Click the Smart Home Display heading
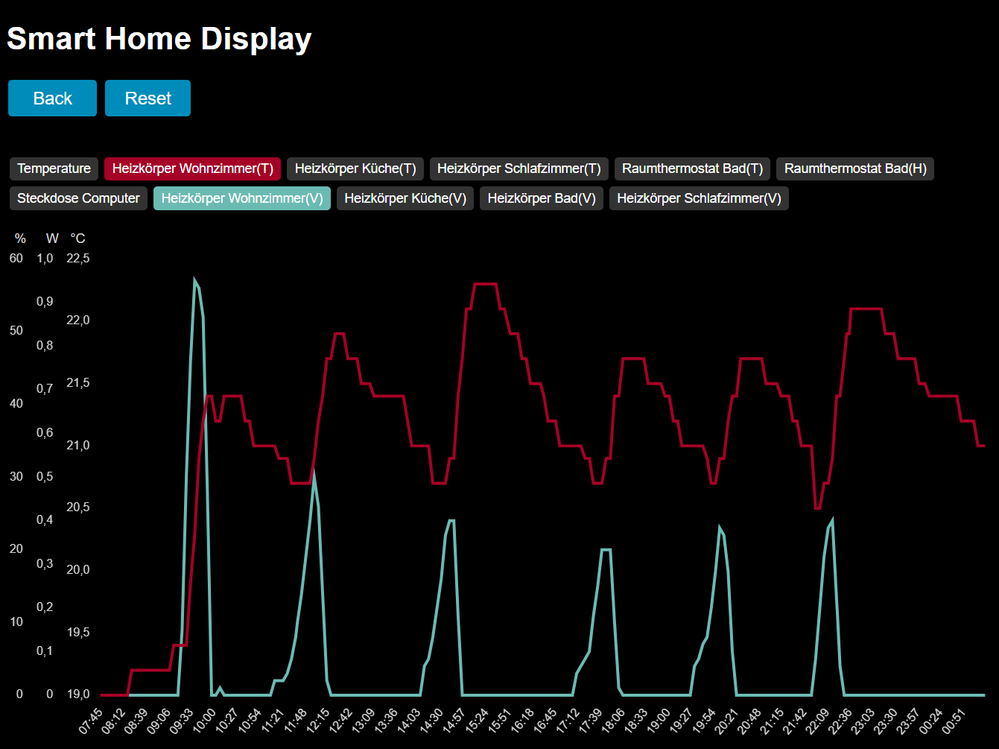This screenshot has width=999, height=749. click(159, 39)
